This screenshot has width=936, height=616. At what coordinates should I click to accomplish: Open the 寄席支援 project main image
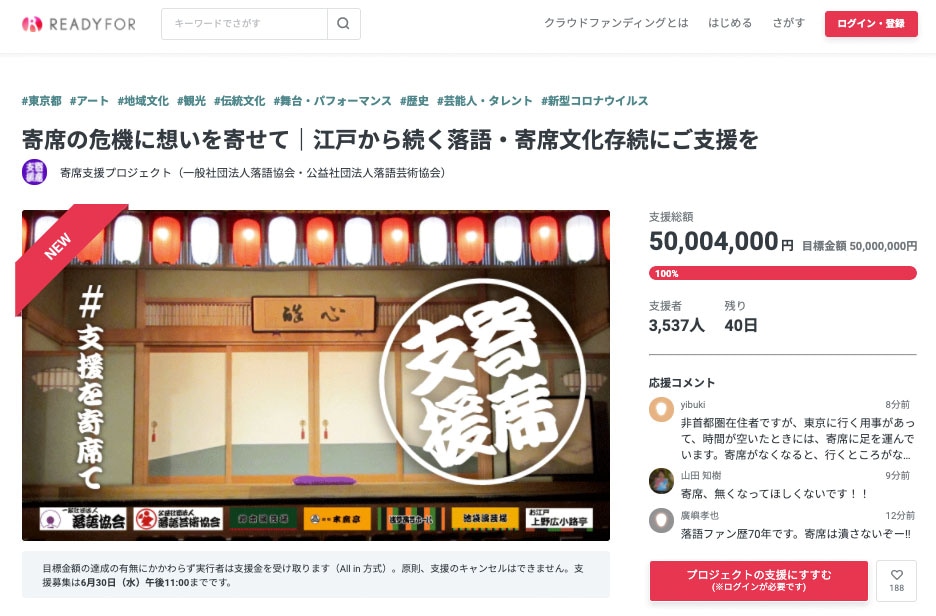316,375
